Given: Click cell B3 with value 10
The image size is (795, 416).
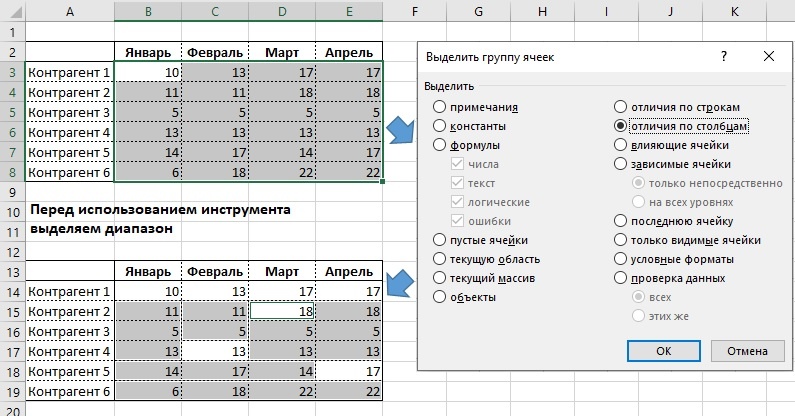Looking at the screenshot, I should (148, 73).
